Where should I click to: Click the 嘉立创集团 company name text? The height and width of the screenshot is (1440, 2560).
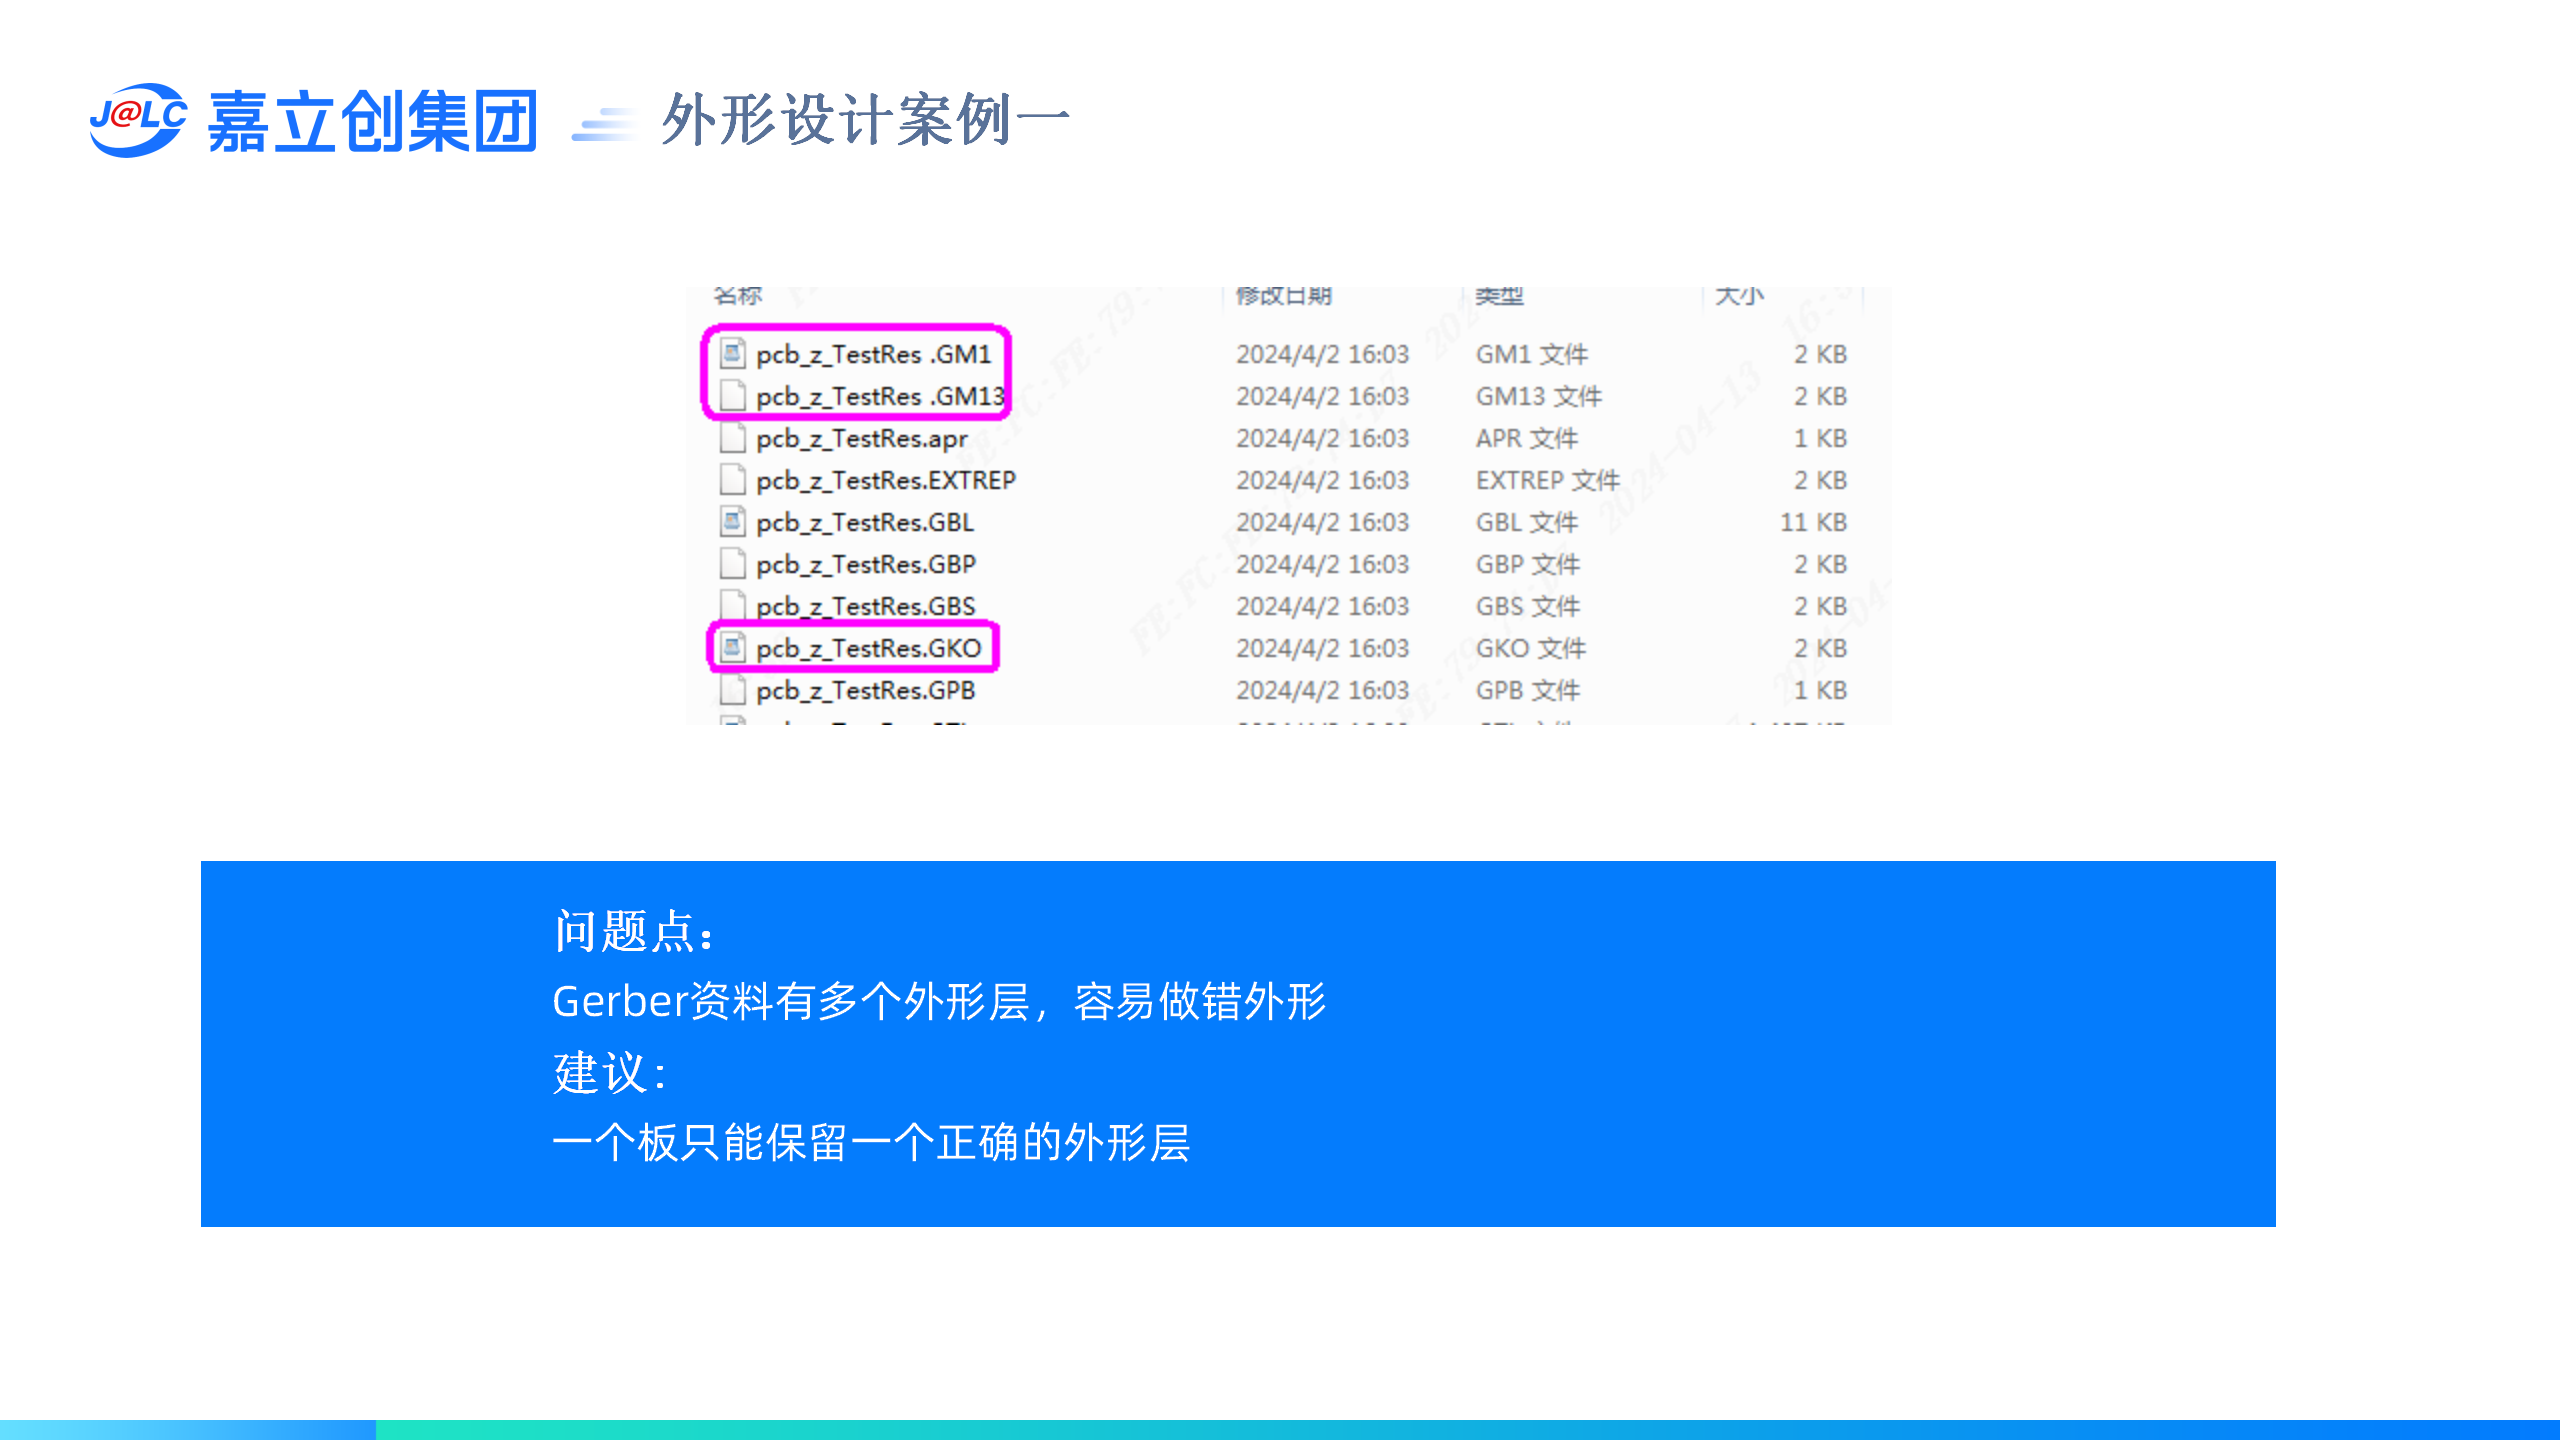[372, 121]
